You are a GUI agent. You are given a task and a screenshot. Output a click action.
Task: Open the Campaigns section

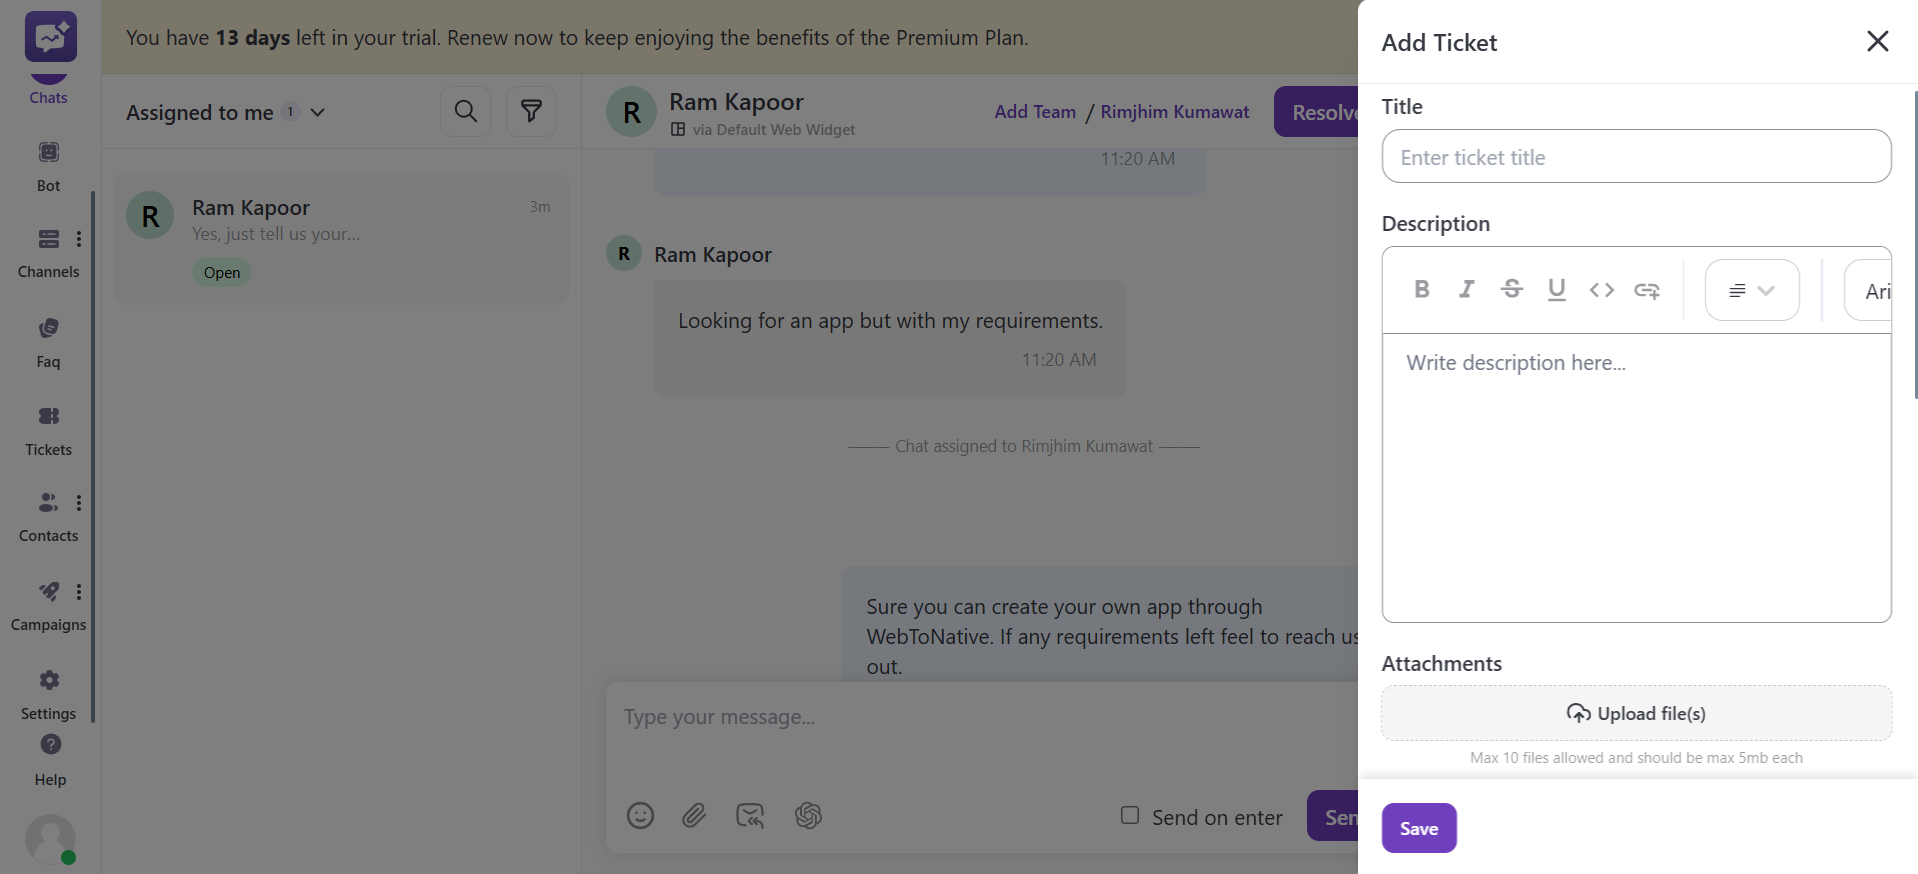[48, 603]
